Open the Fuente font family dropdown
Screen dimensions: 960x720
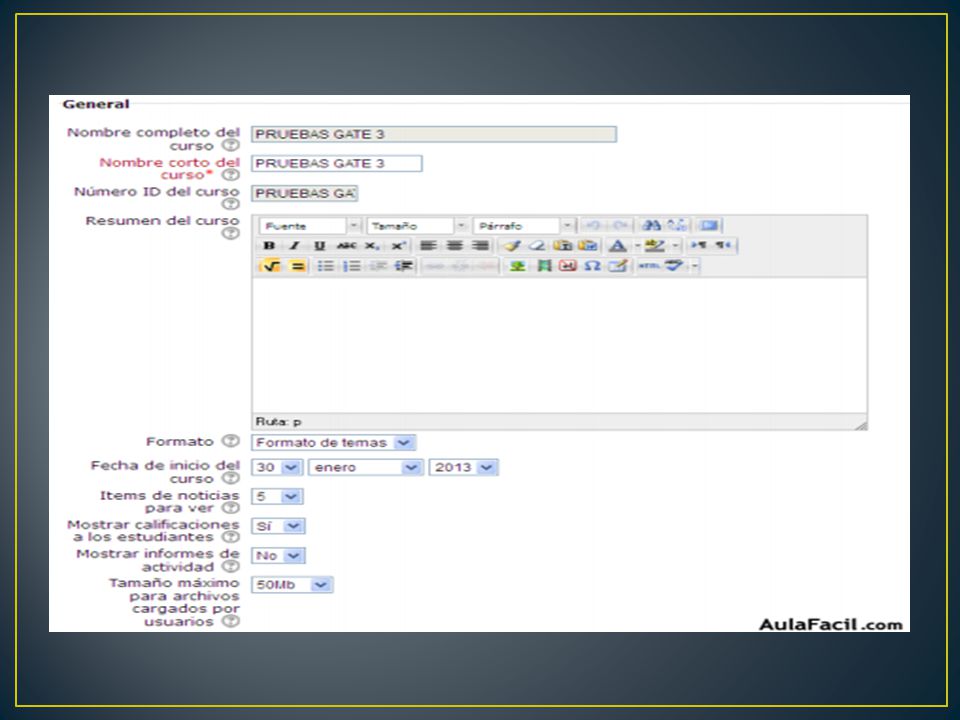(x=310, y=226)
